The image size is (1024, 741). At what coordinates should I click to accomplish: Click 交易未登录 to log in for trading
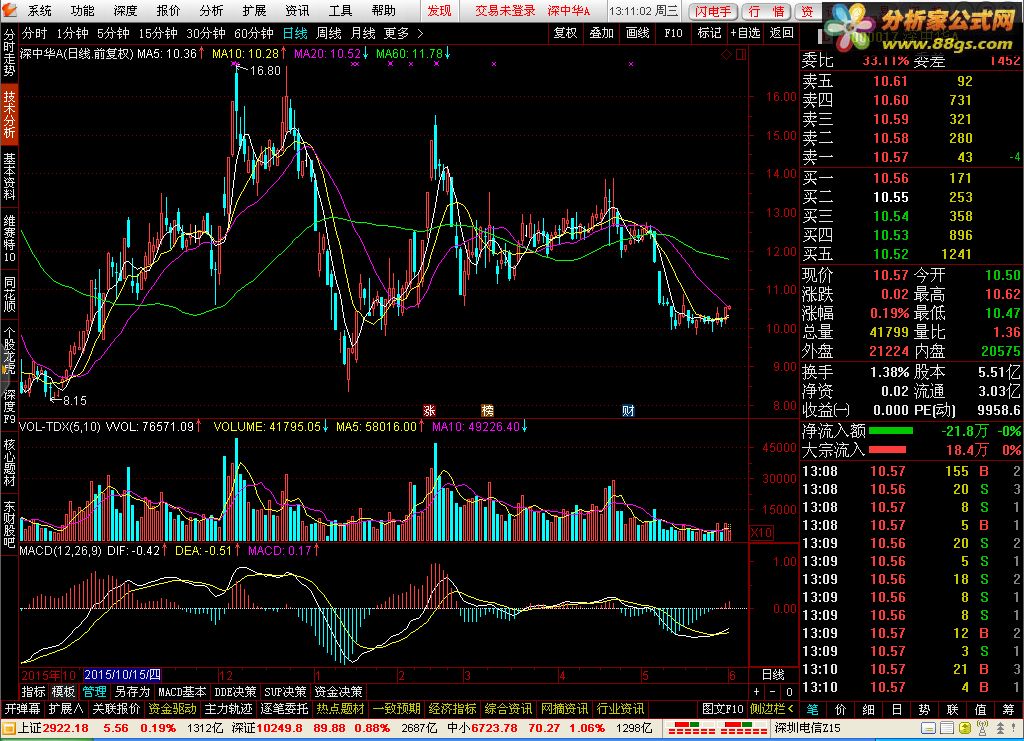505,10
